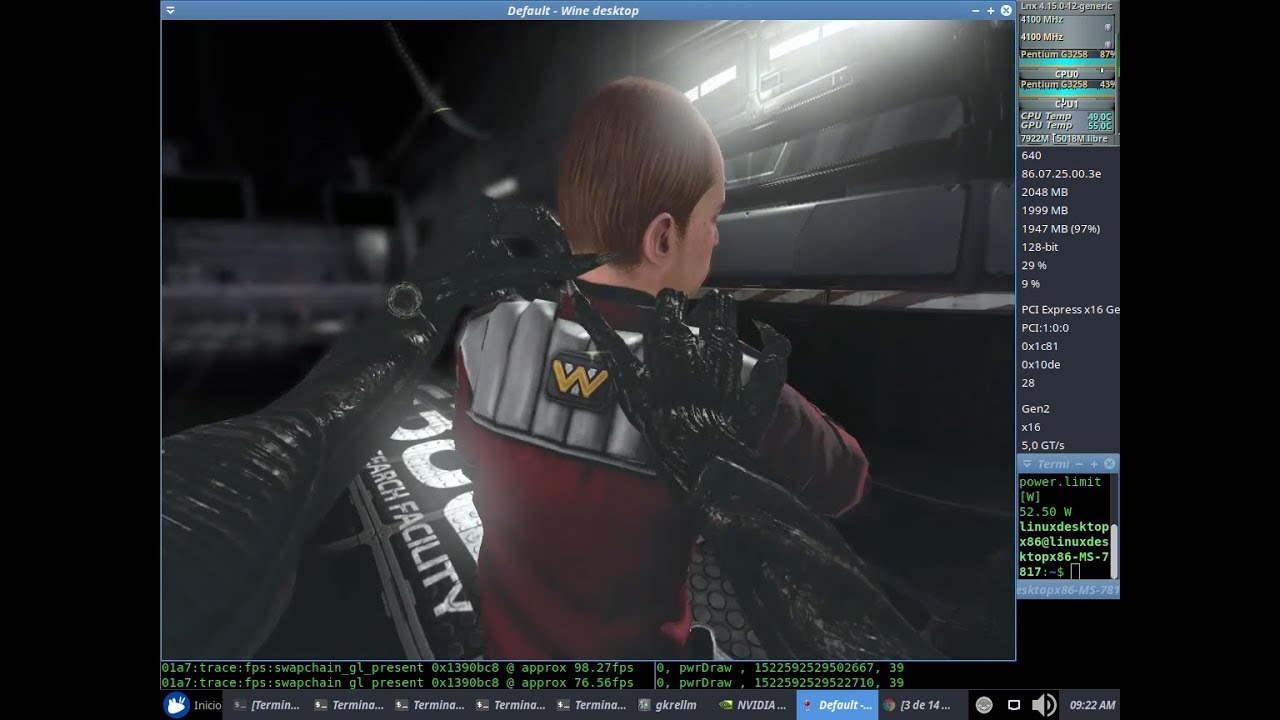Click the 09:22 AM taskbar clock
Viewport: 1280px width, 720px height.
(1092, 705)
